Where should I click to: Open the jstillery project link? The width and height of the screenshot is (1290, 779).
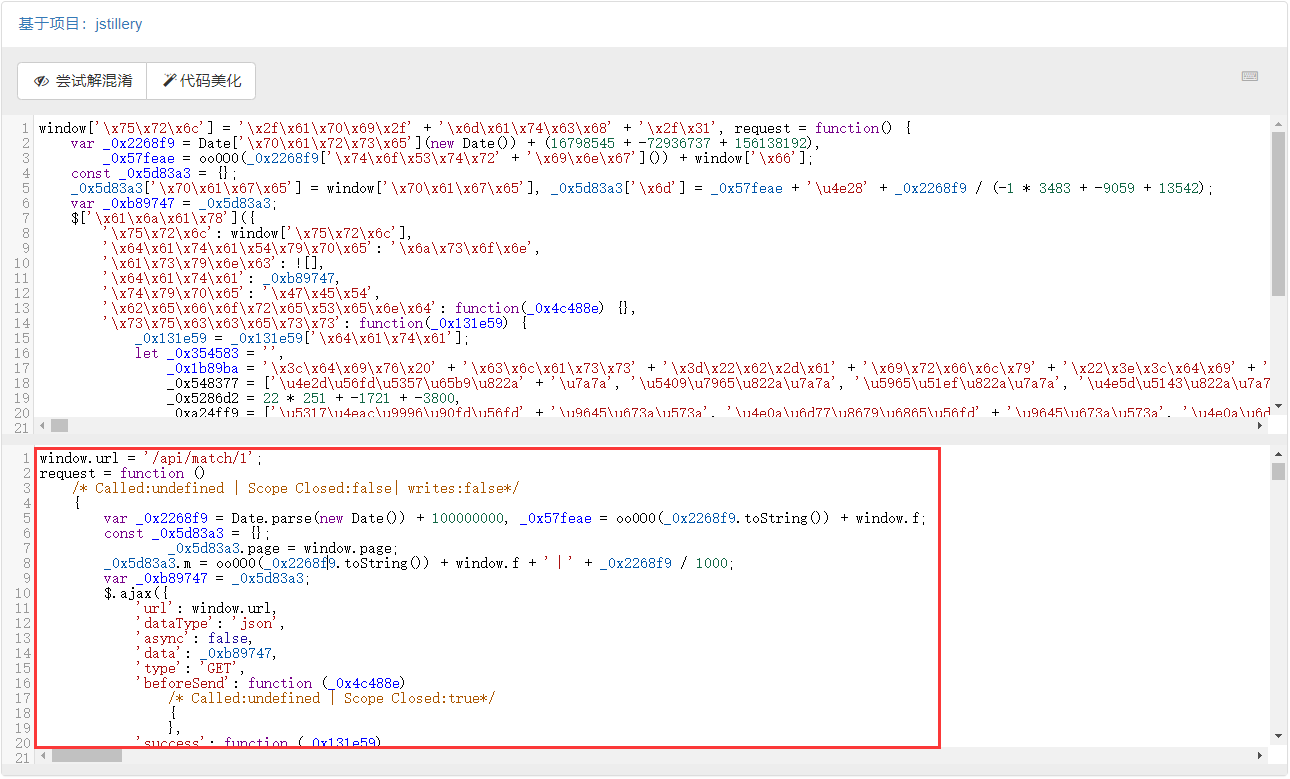coord(119,23)
